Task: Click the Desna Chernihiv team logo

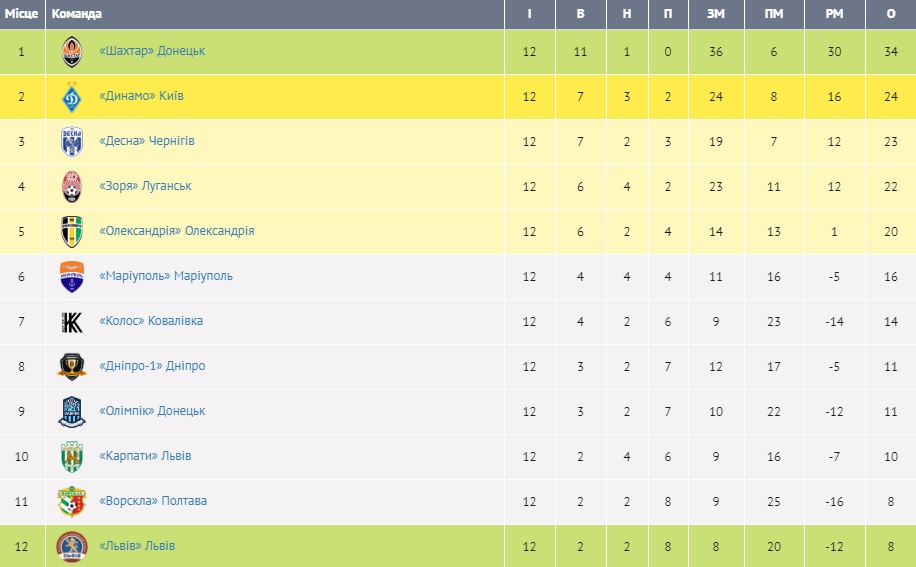Action: [x=71, y=141]
